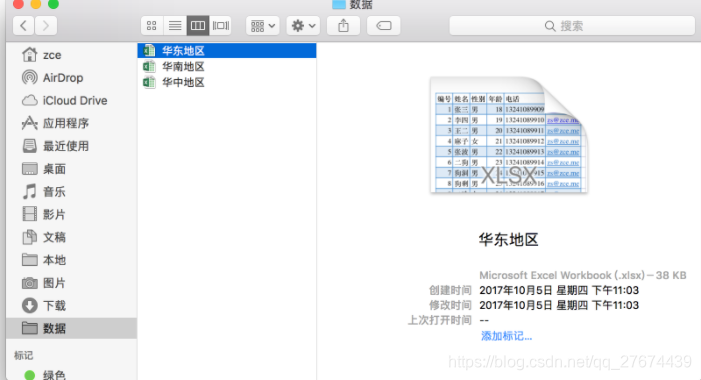Open 下载 in sidebar
The width and height of the screenshot is (701, 380).
tap(72, 306)
